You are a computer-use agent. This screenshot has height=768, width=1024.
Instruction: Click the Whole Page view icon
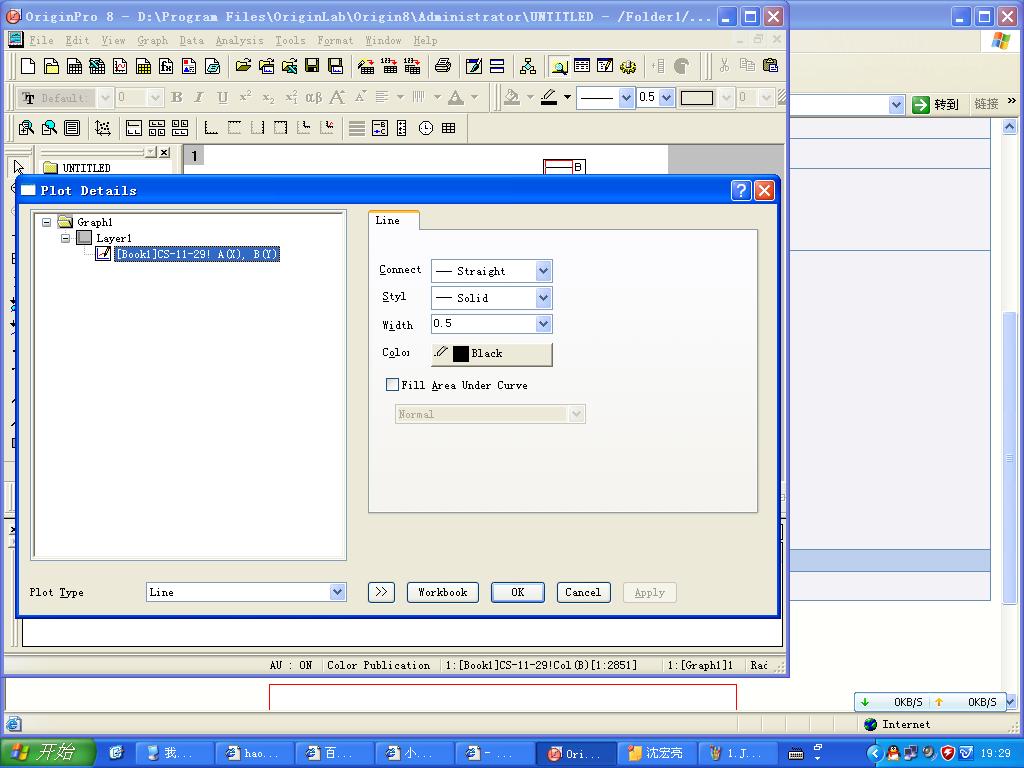[72, 128]
